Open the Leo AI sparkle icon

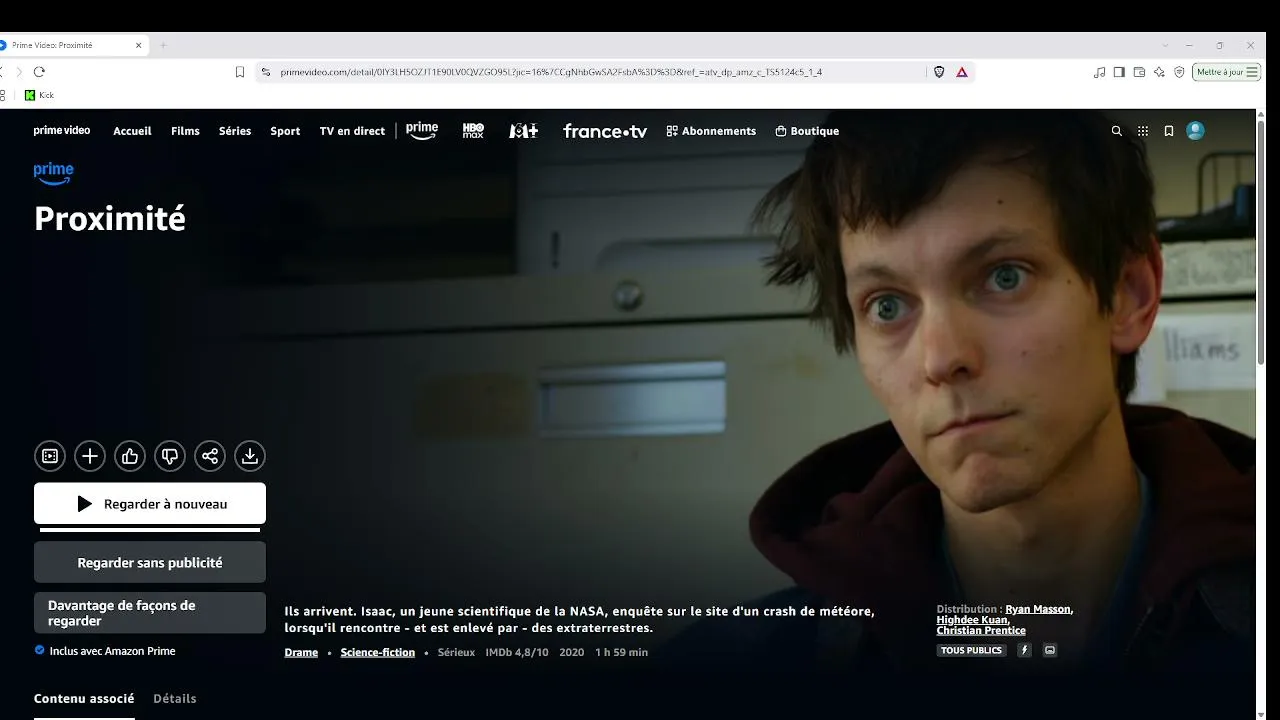pos(1159,72)
